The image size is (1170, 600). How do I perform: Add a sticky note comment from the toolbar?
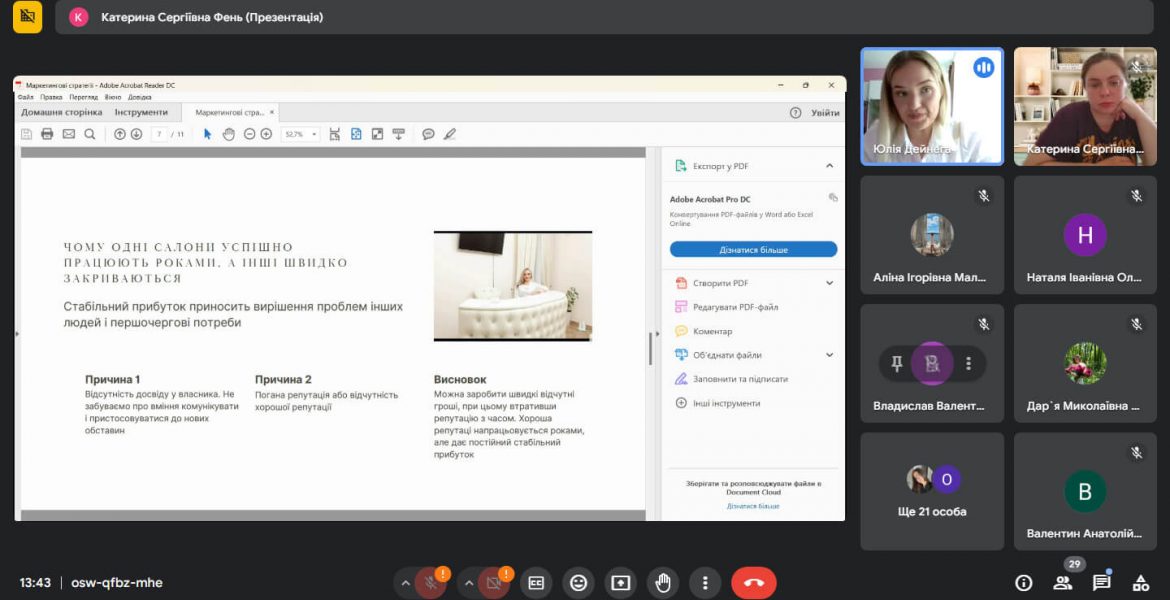point(428,134)
